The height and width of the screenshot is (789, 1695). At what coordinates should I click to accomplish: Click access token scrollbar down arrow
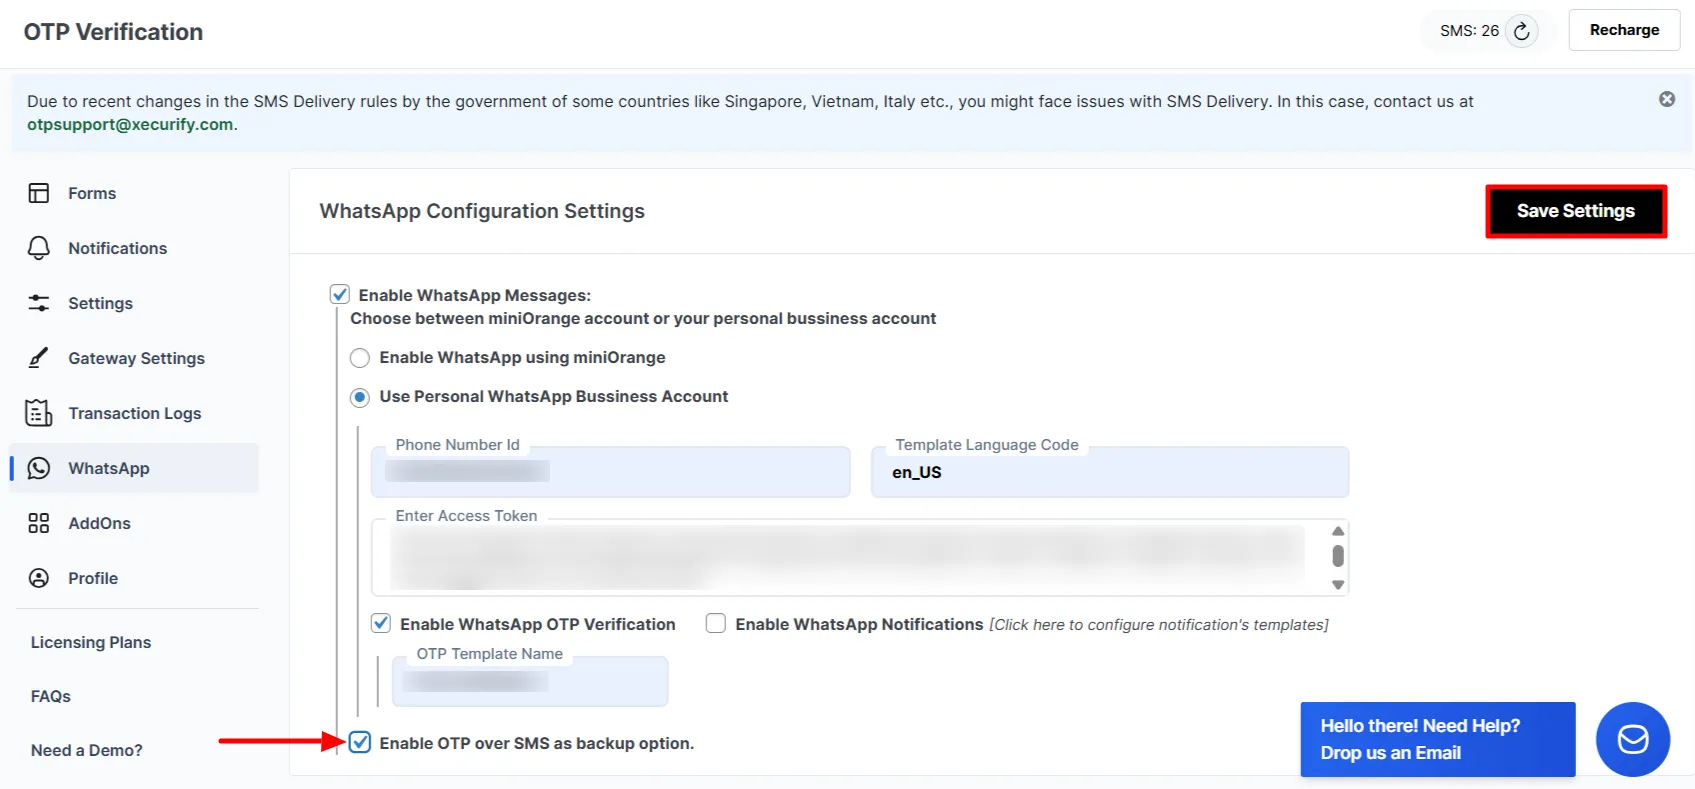click(x=1338, y=585)
